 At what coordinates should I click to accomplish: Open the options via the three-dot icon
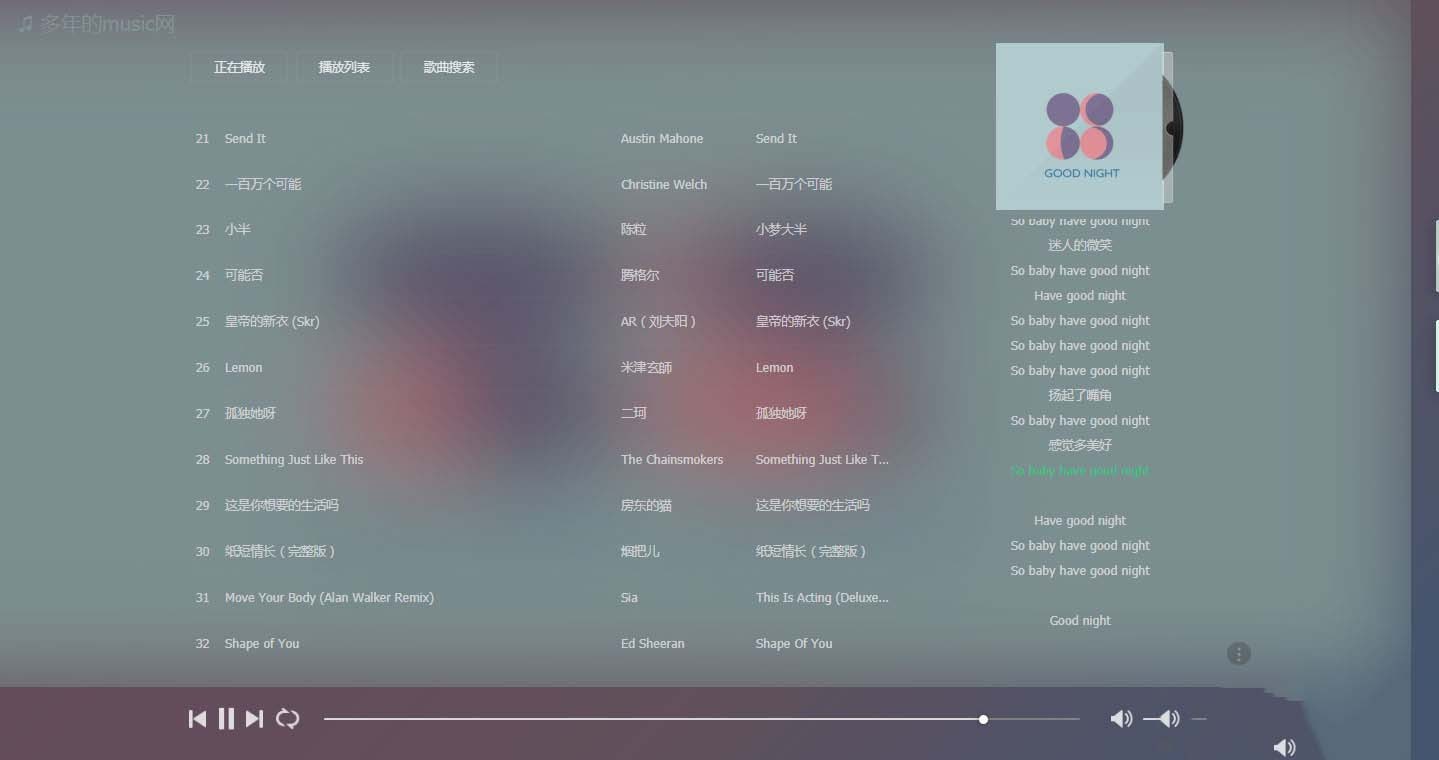coord(1239,653)
